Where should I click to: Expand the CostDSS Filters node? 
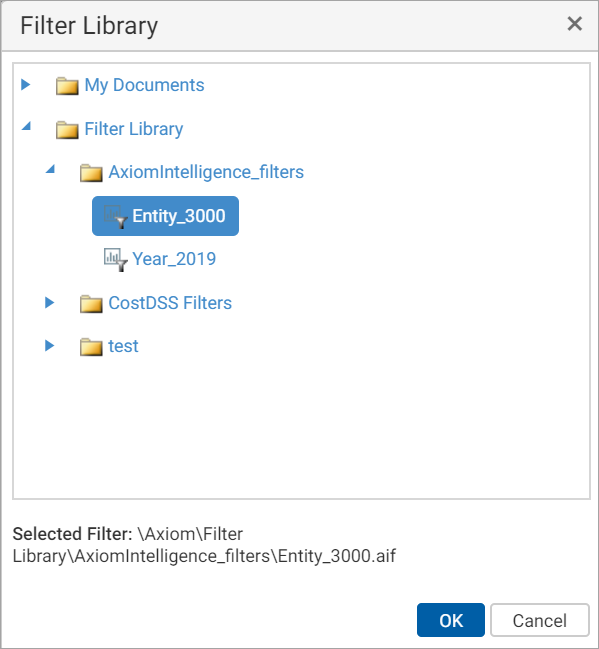pos(50,302)
